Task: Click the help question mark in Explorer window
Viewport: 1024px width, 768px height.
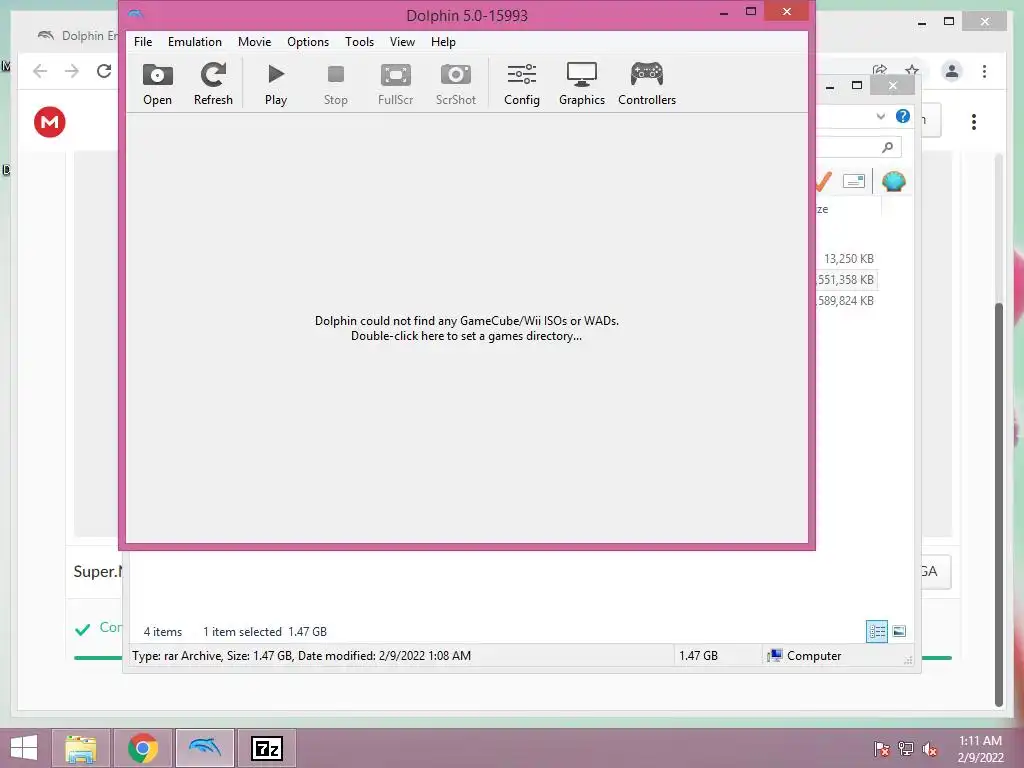Action: point(903,116)
